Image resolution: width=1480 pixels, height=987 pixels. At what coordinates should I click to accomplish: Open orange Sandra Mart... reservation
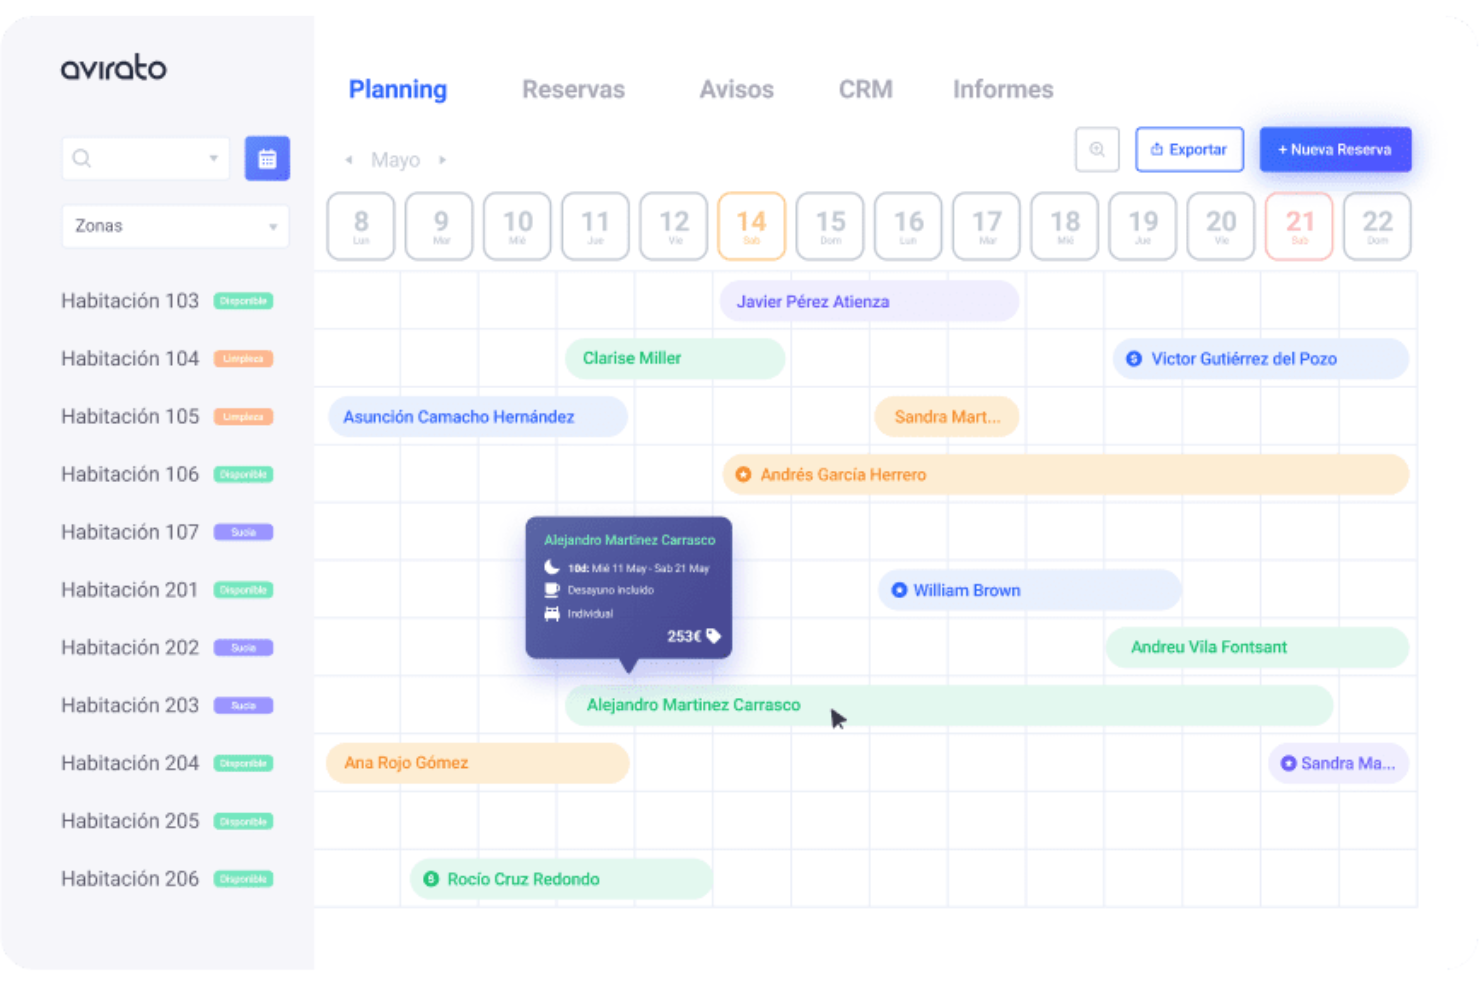point(946,416)
